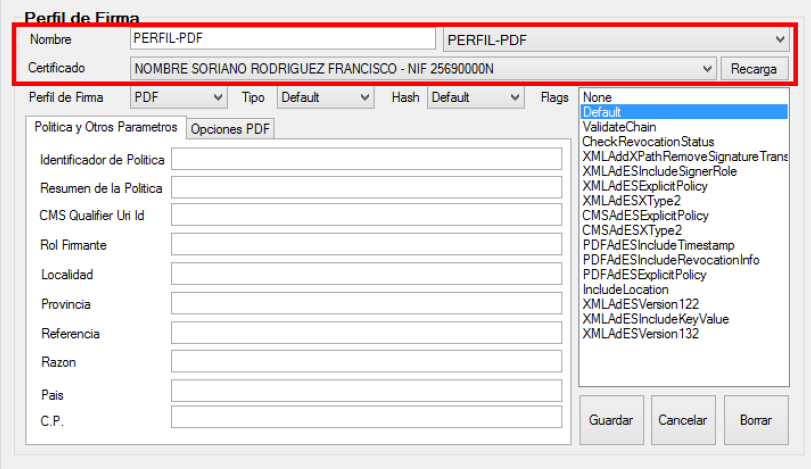The width and height of the screenshot is (811, 469).
Task: Select XMLAddXPathRemoveSignatureTrans flag
Action: [x=684, y=157]
